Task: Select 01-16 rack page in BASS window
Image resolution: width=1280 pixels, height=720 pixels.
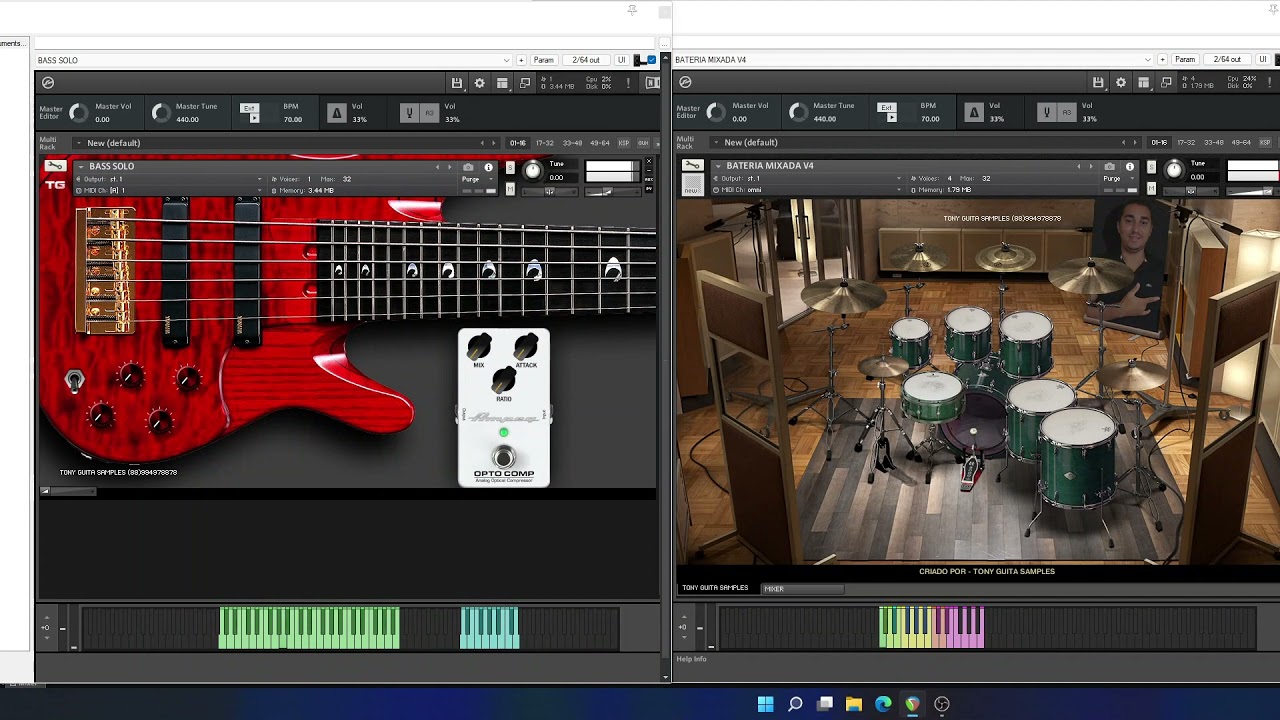Action: point(518,143)
